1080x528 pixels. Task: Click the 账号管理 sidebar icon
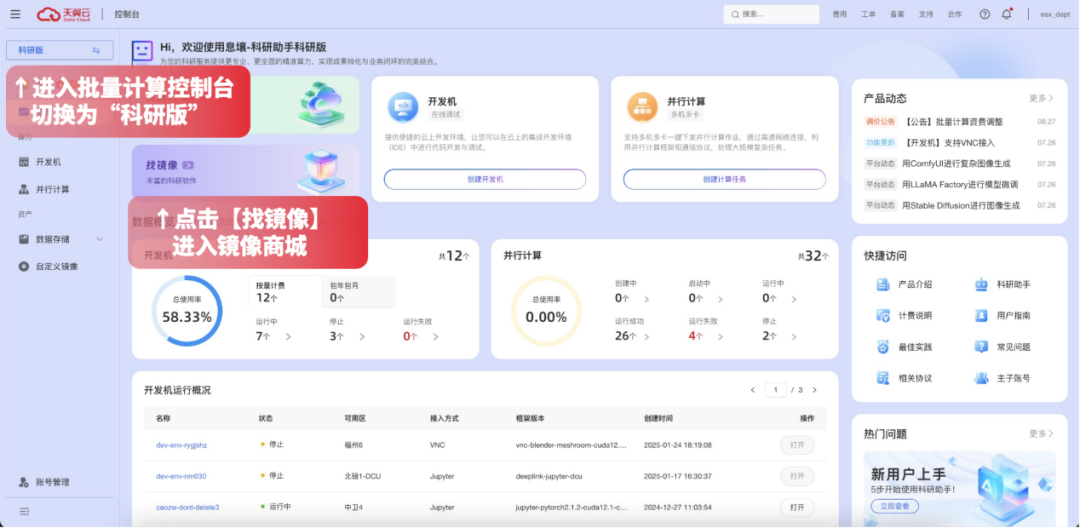tap(23, 482)
